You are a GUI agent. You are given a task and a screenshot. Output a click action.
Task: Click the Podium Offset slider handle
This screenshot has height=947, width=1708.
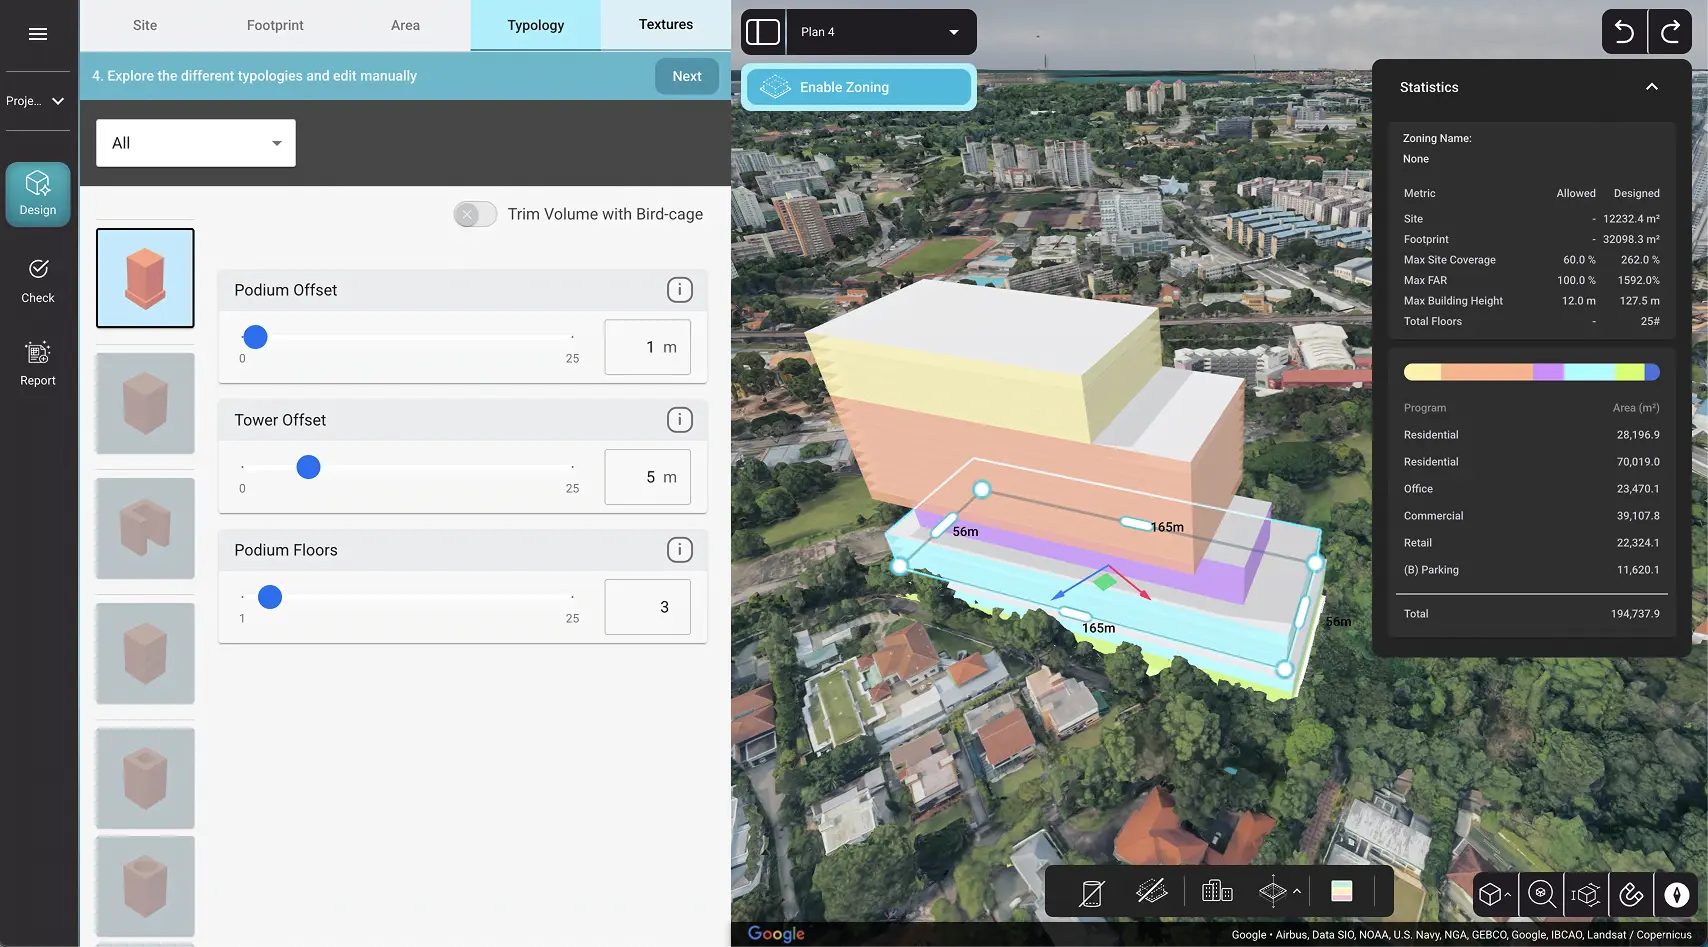coord(256,337)
